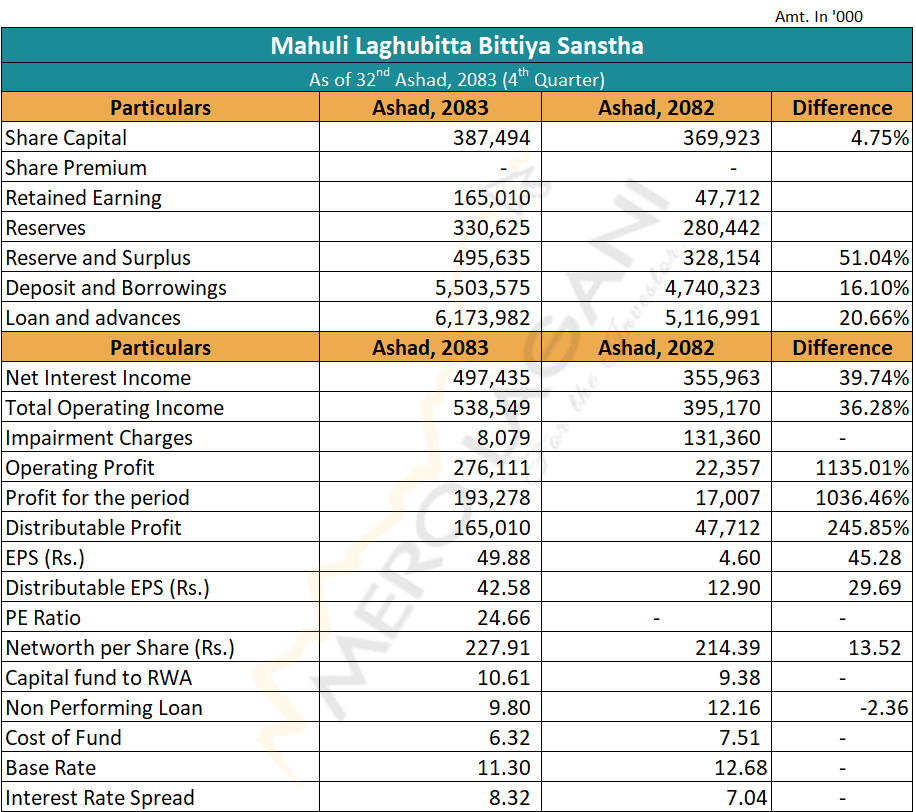Select the Impairment Charges label

point(99,438)
